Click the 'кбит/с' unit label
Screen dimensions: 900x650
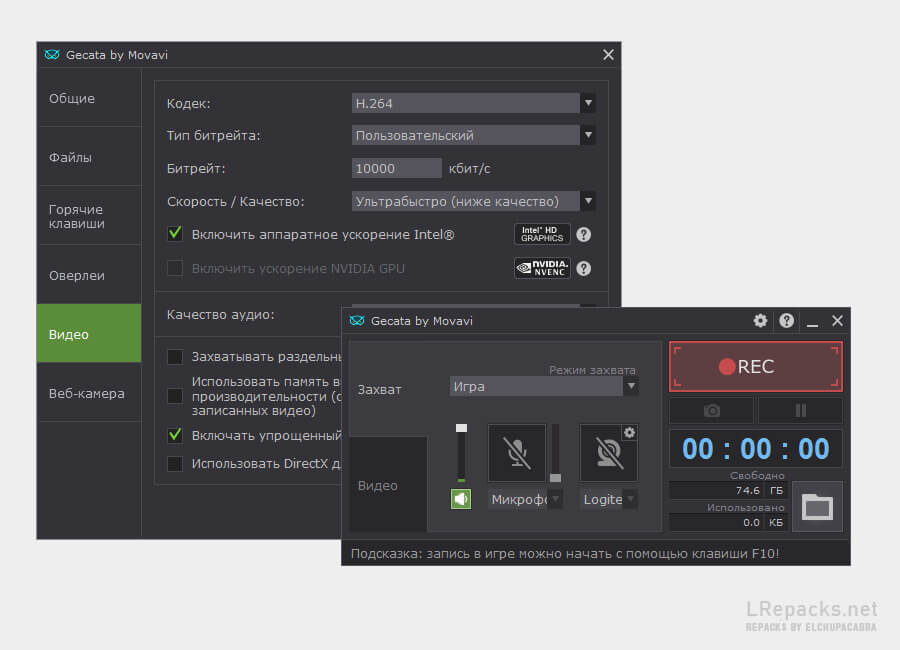tap(470, 168)
